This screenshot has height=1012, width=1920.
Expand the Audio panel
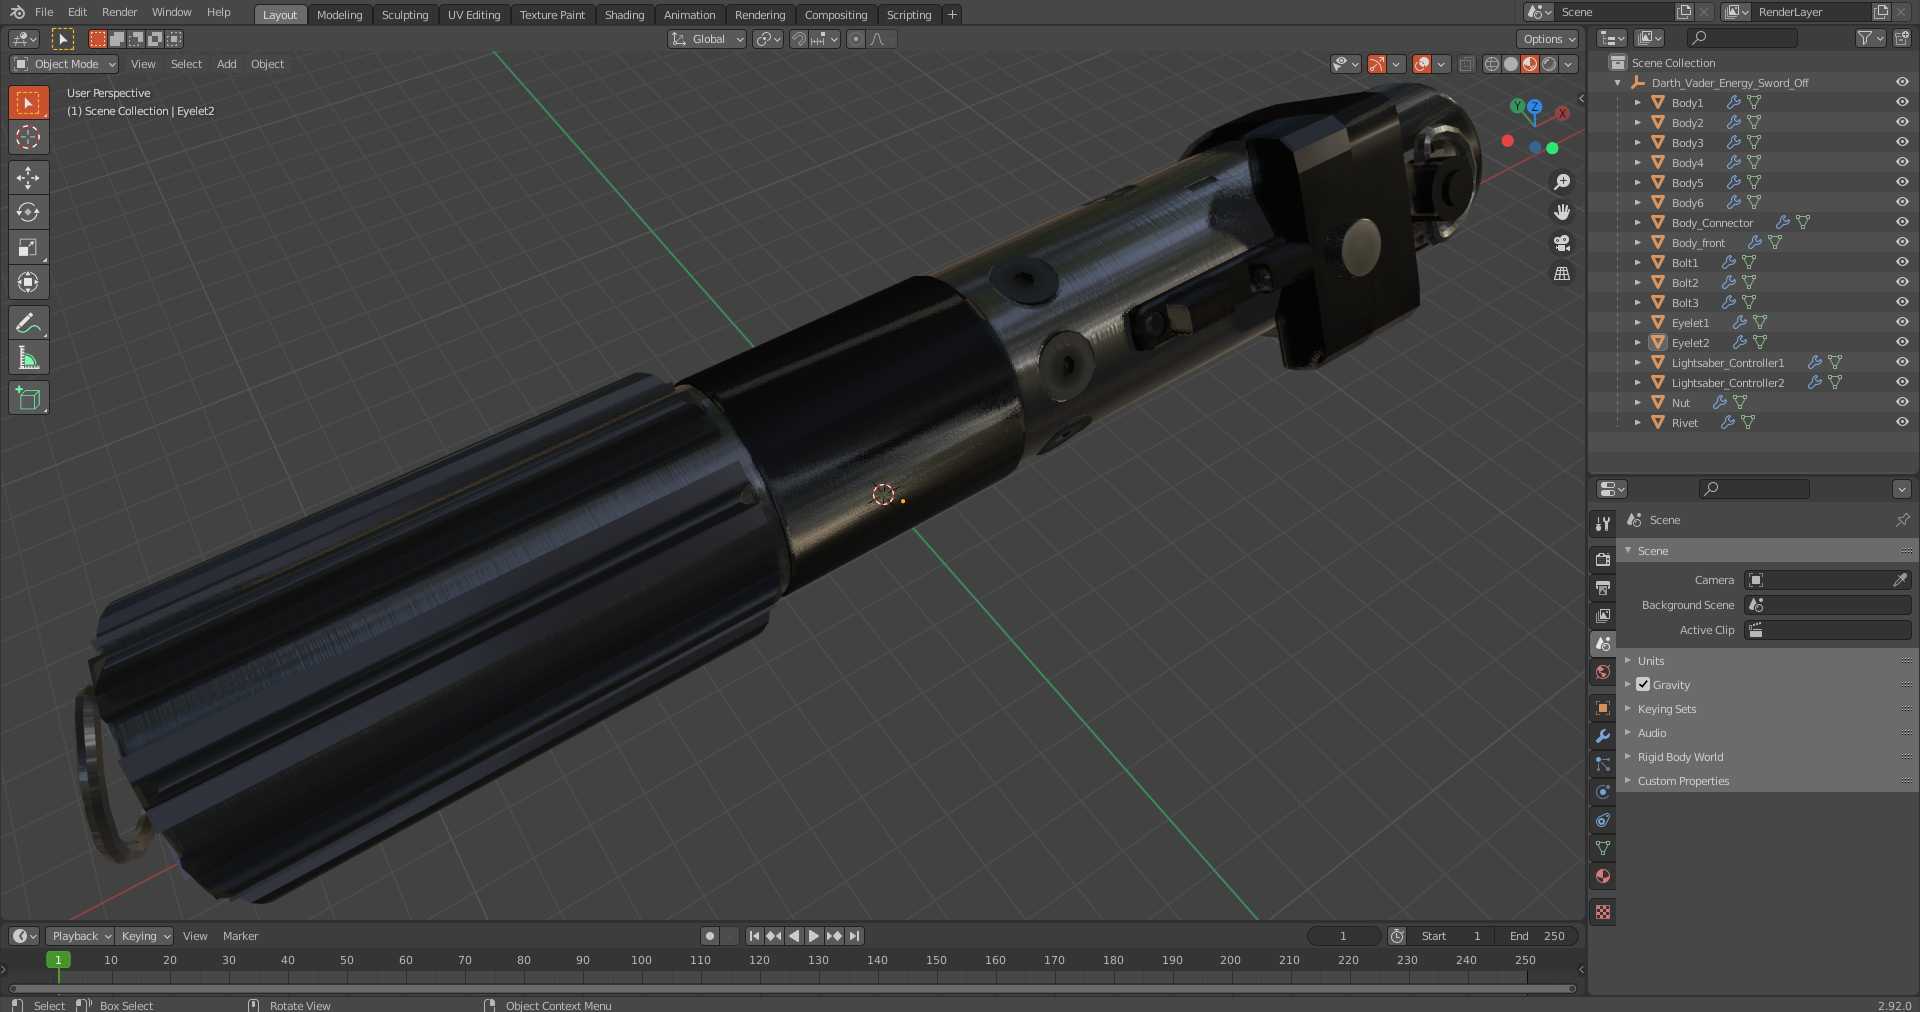pyautogui.click(x=1651, y=733)
